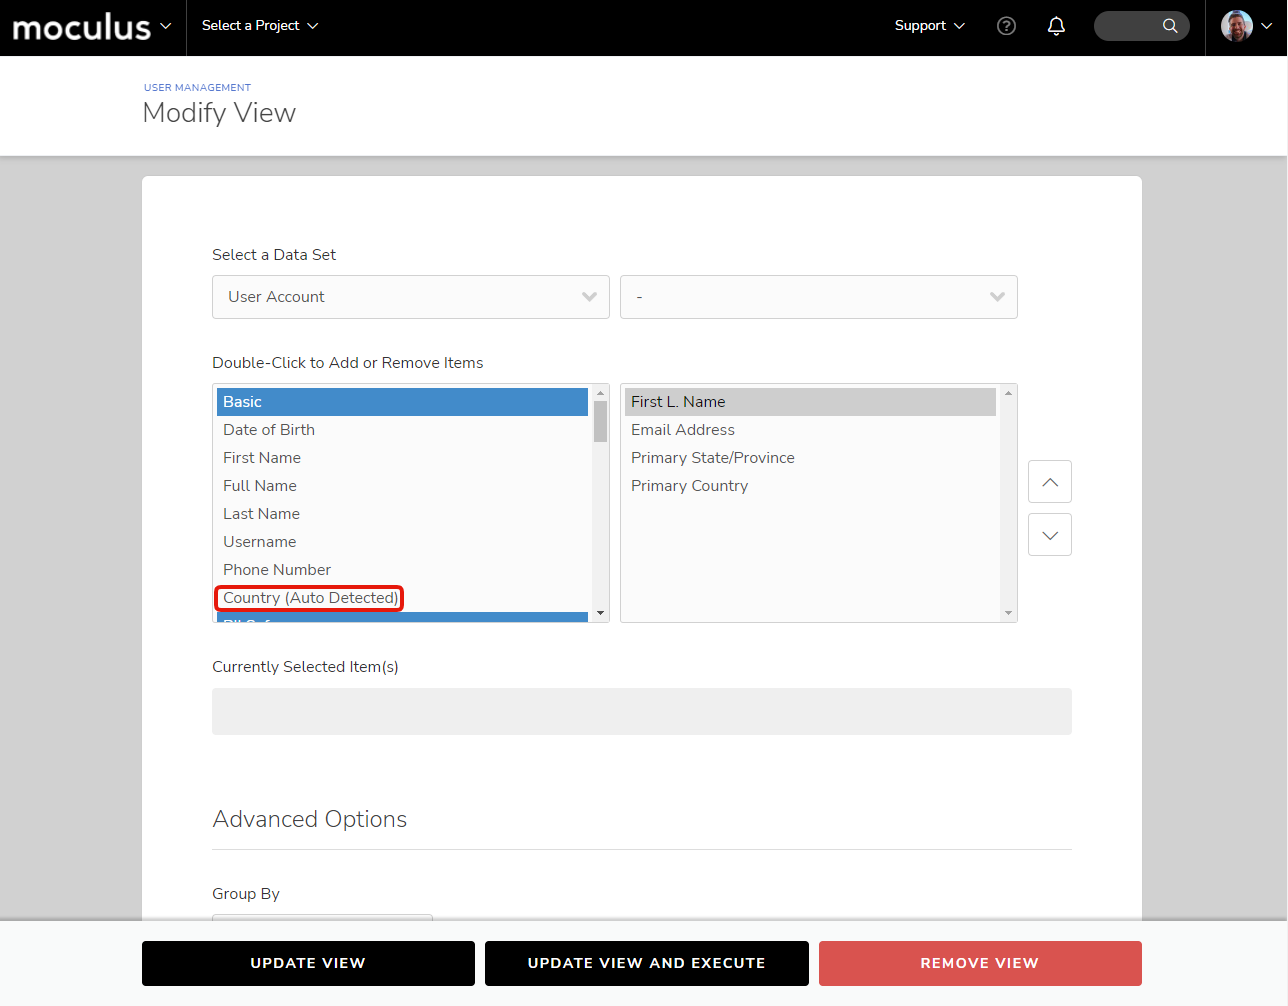Move selected item down with arrow button
This screenshot has height=1006, width=1288.
click(1049, 535)
